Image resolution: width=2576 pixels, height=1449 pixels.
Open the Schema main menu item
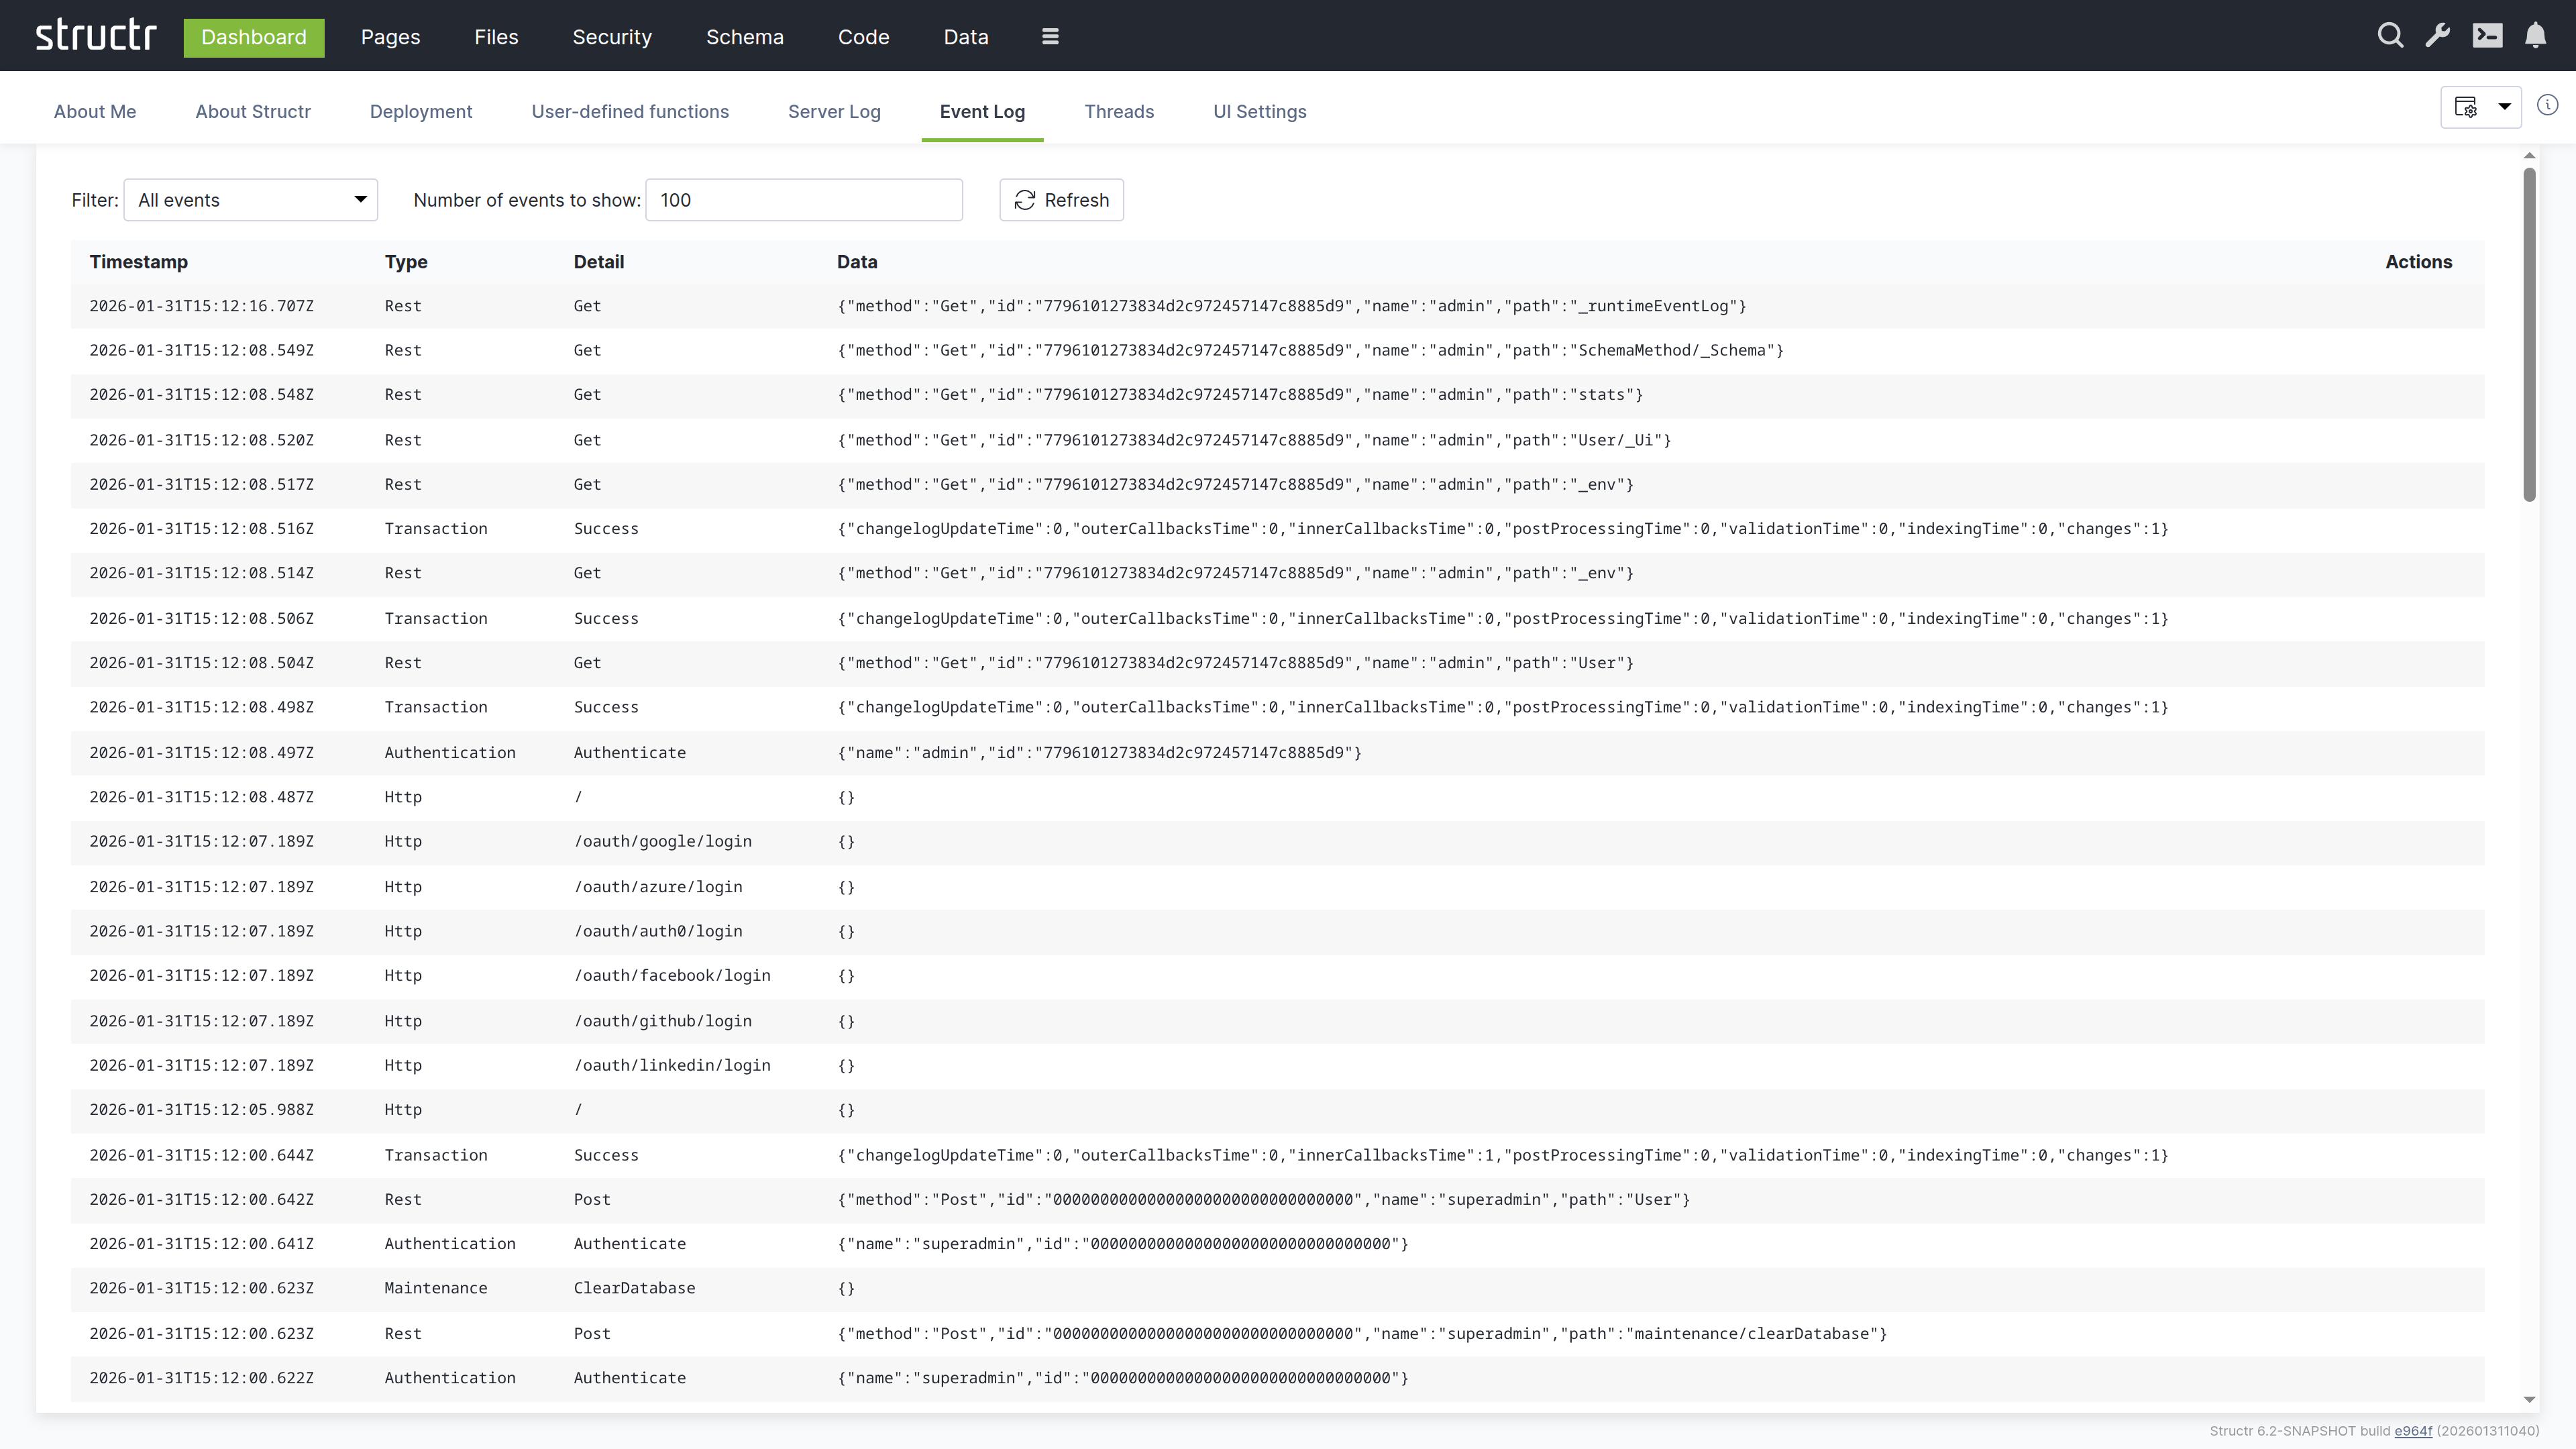[x=745, y=37]
